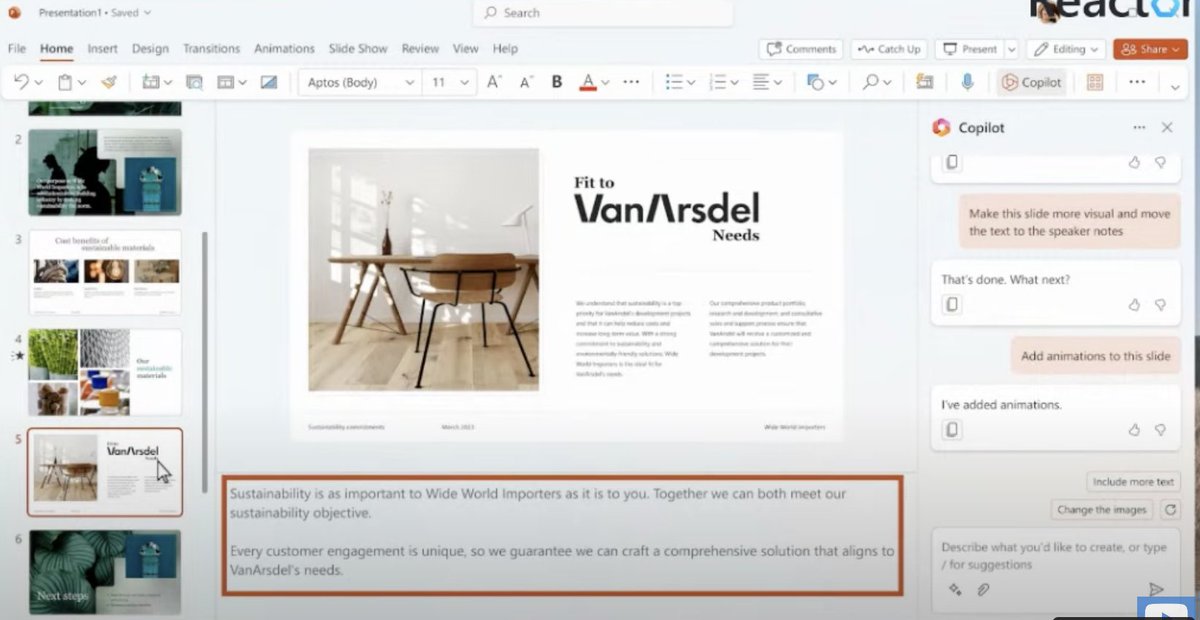Click the speaker notes text area

(562, 535)
